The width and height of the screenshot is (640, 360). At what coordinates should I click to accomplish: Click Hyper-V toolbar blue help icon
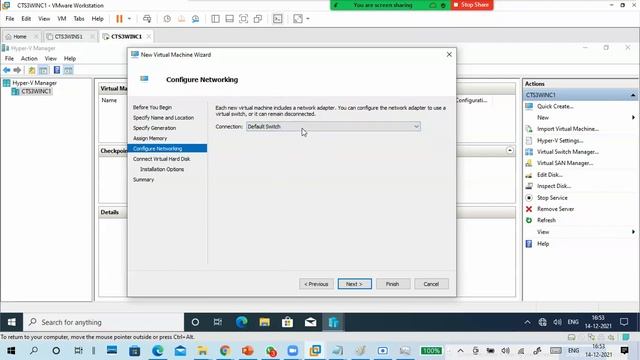(57, 70)
